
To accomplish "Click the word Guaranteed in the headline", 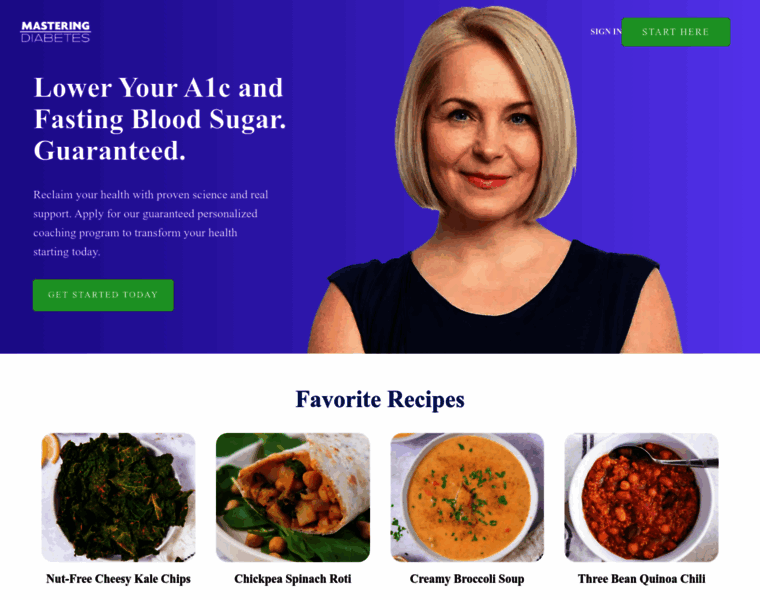I will tap(109, 151).
